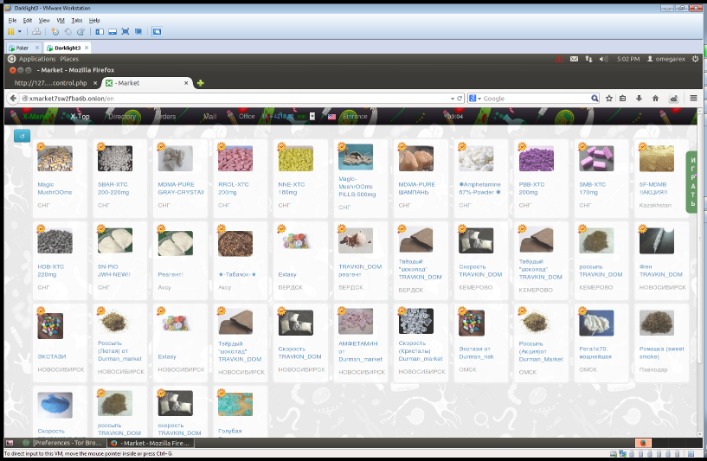Click the Entrance link in the site navbar

pos(355,116)
